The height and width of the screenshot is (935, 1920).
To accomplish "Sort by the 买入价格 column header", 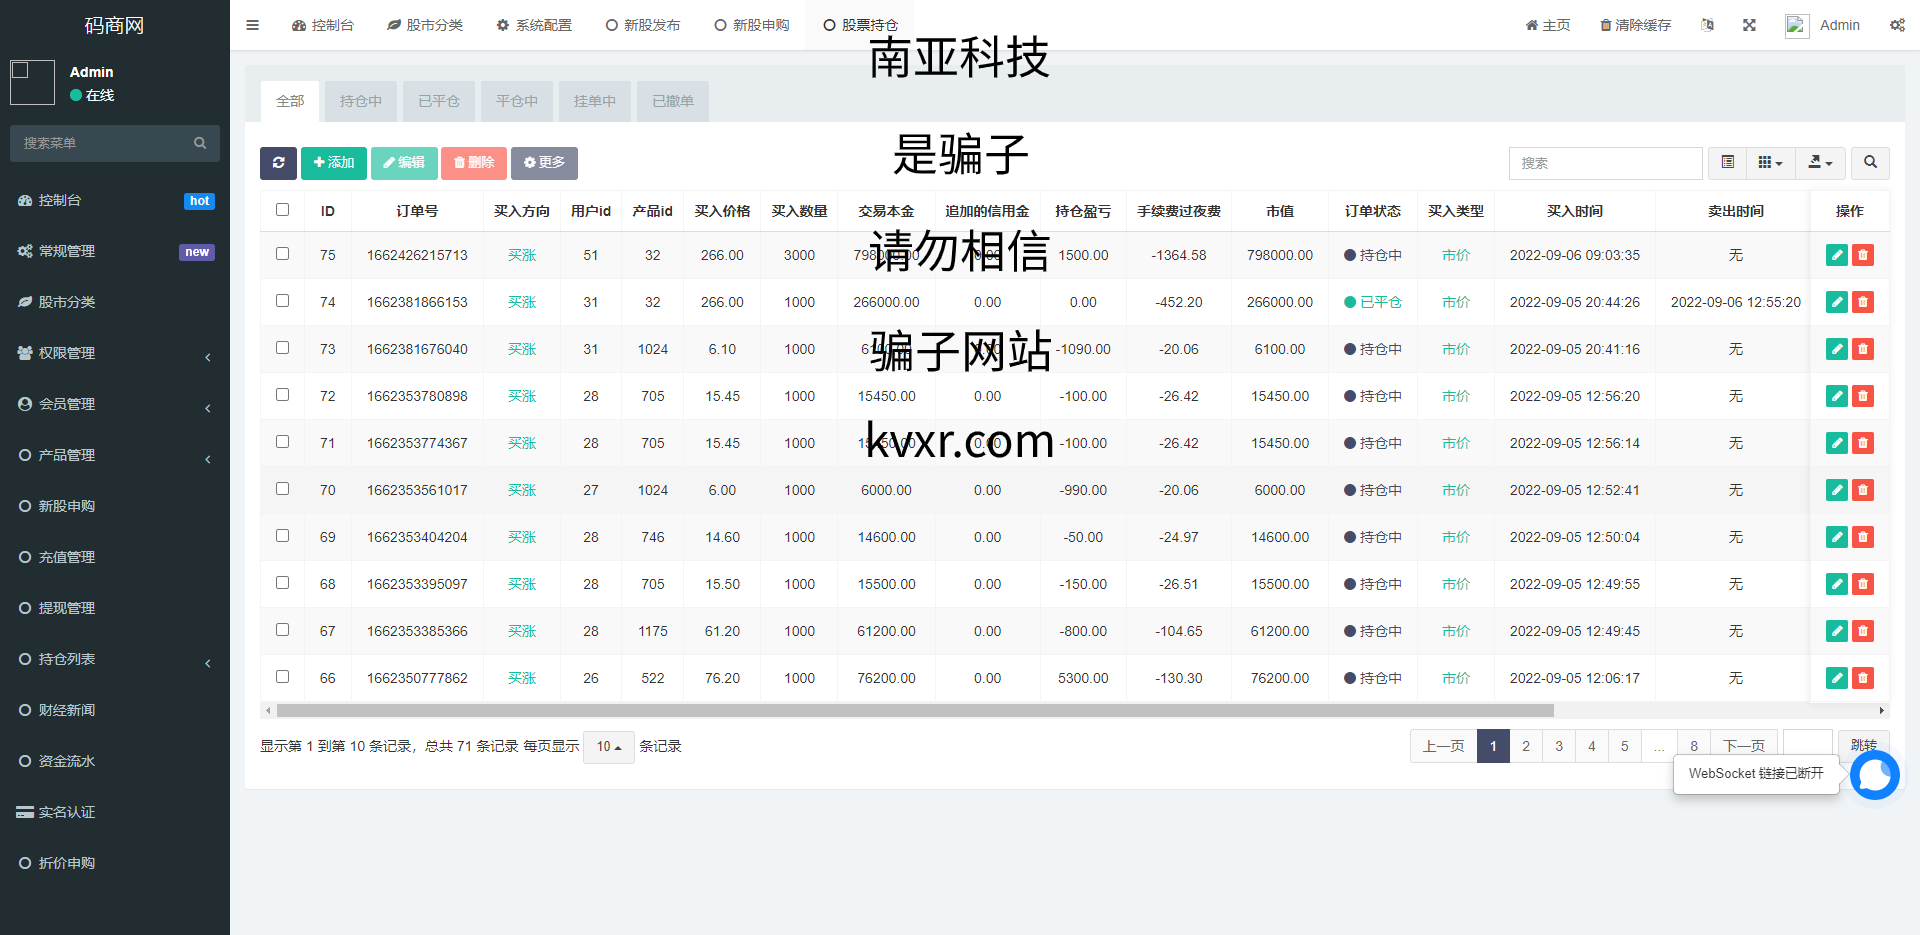I will coord(722,211).
